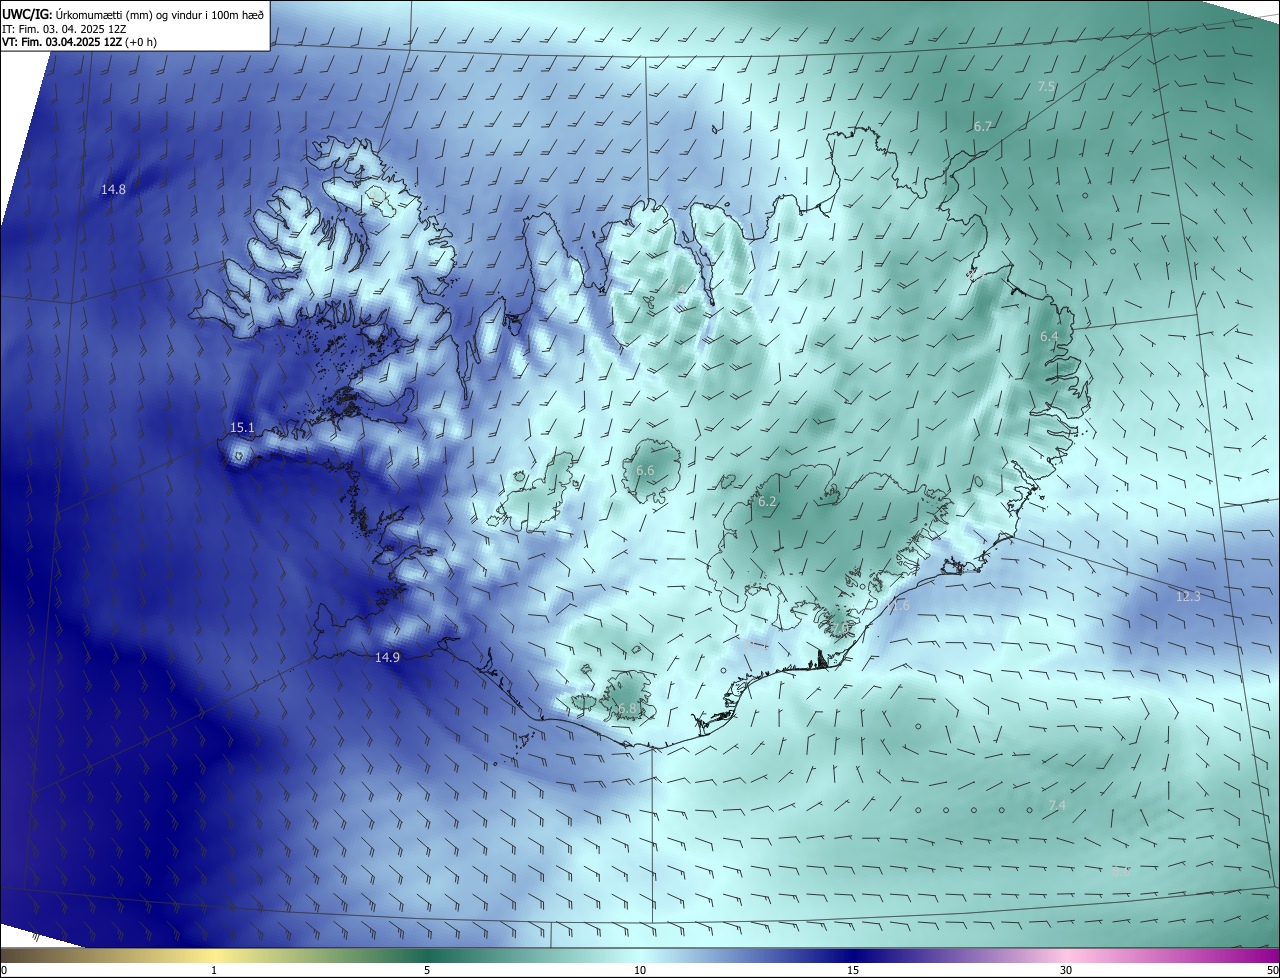Image resolution: width=1280 pixels, height=978 pixels.
Task: Select the colorbar tick label 50
Action: tap(1273, 971)
